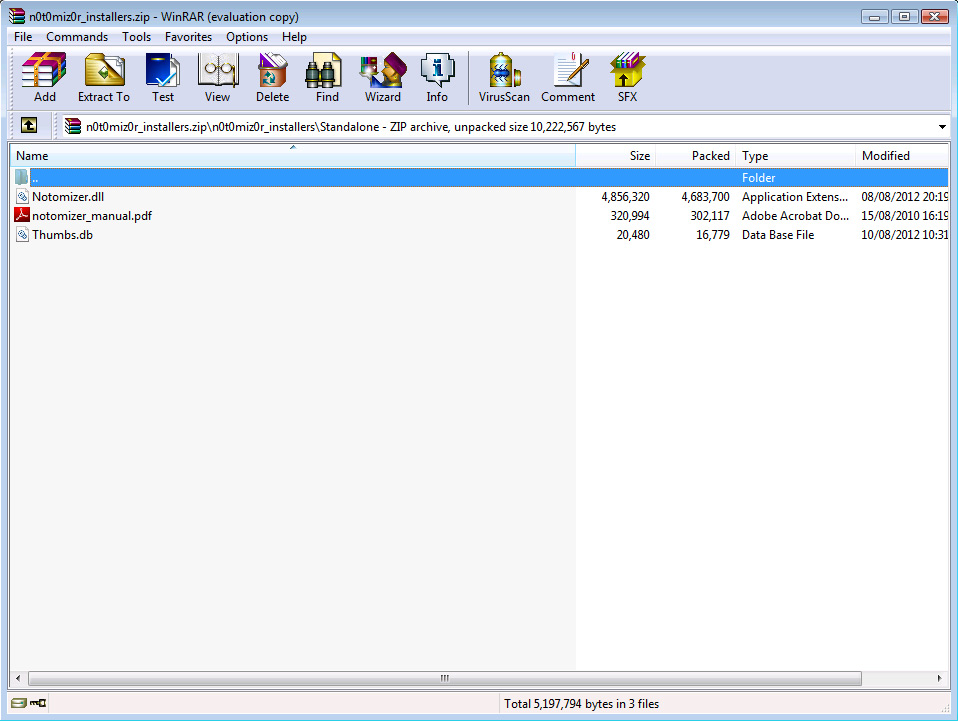Click the 4,683,700 packed value
This screenshot has height=721, width=958.
pos(705,197)
